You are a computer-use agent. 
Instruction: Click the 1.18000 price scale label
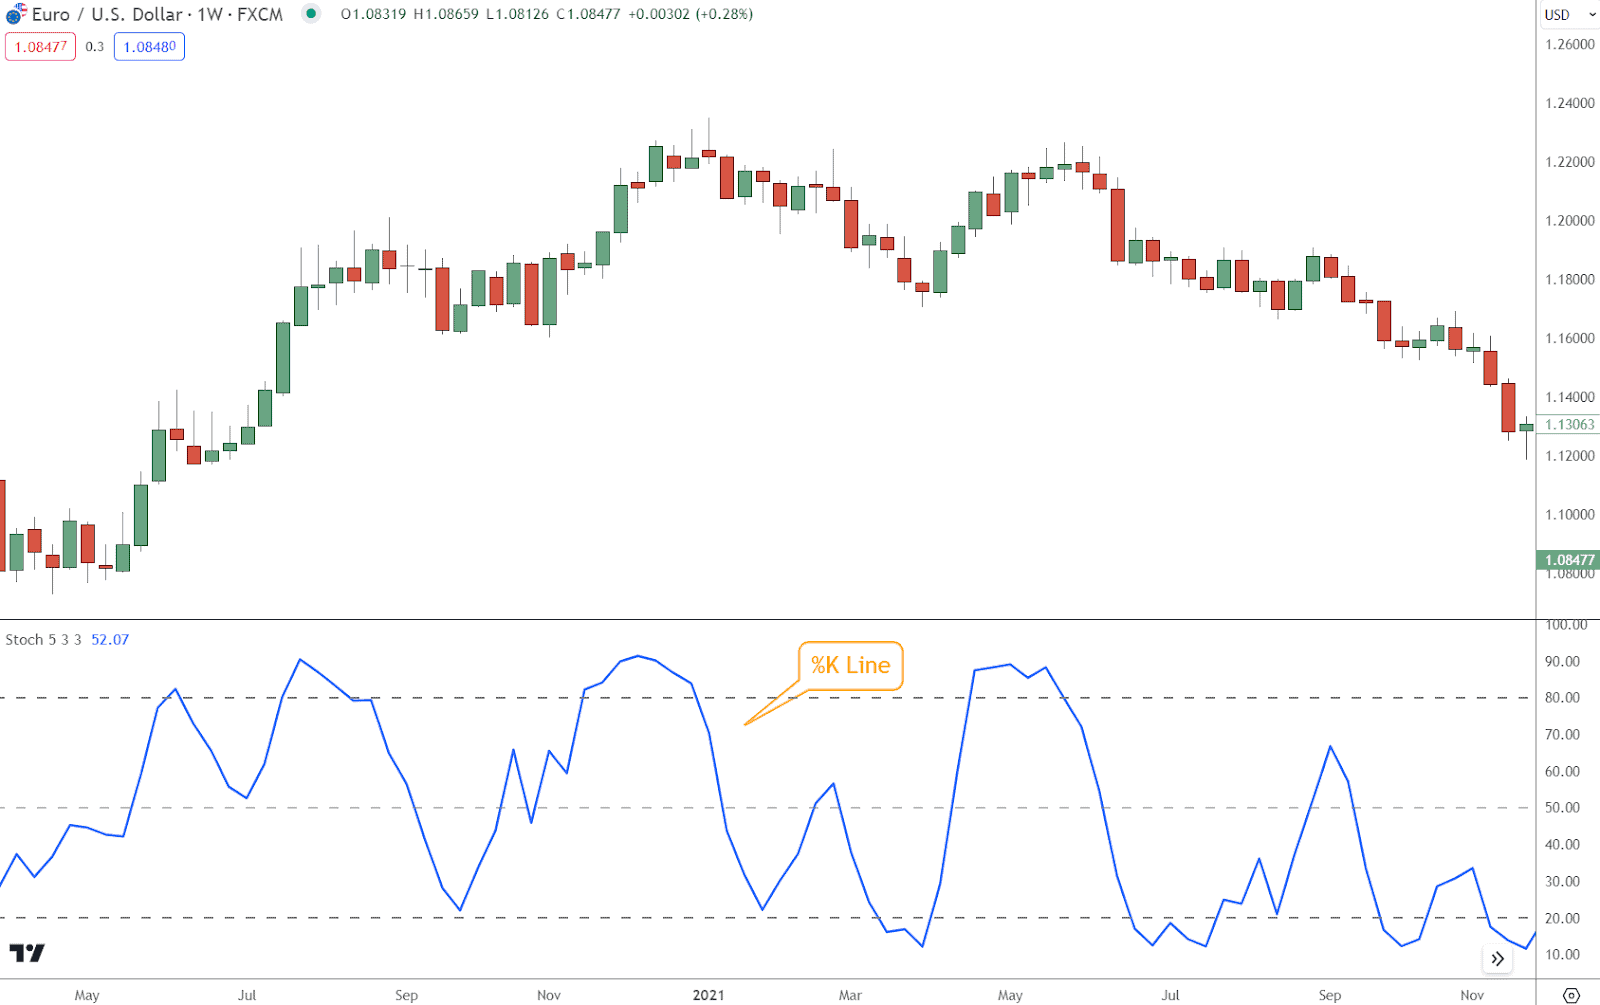[x=1570, y=279]
